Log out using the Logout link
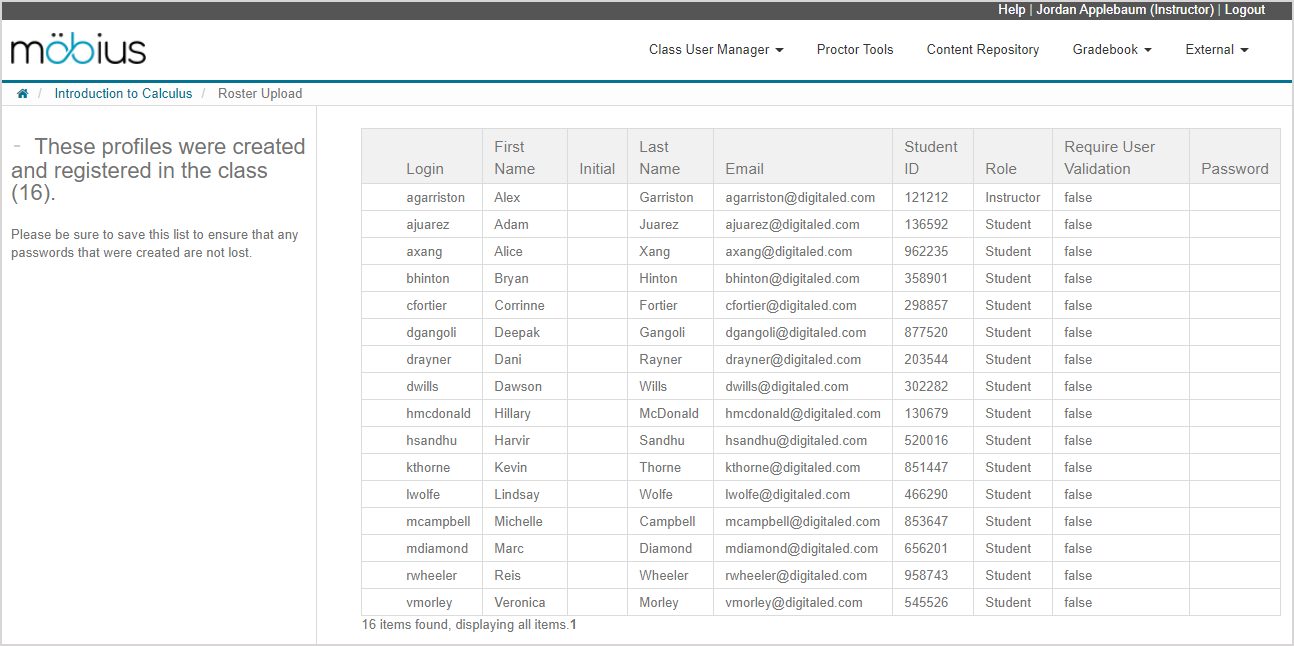Image resolution: width=1294 pixels, height=646 pixels. [x=1244, y=10]
